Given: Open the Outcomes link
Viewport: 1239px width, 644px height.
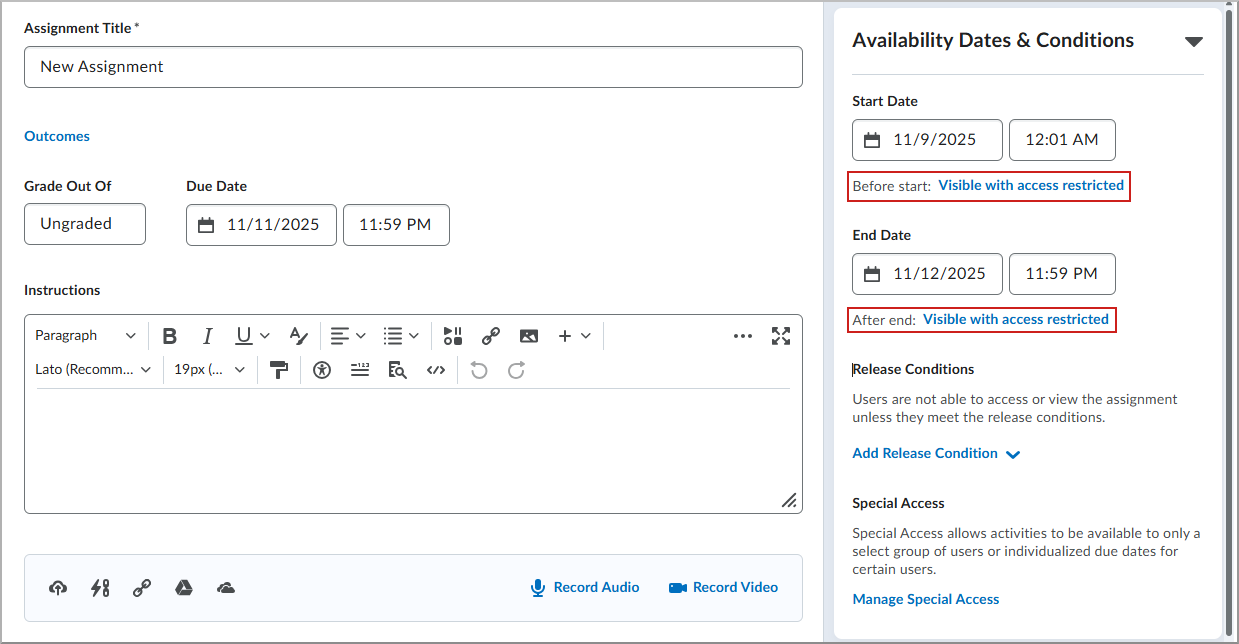Looking at the screenshot, I should (56, 135).
